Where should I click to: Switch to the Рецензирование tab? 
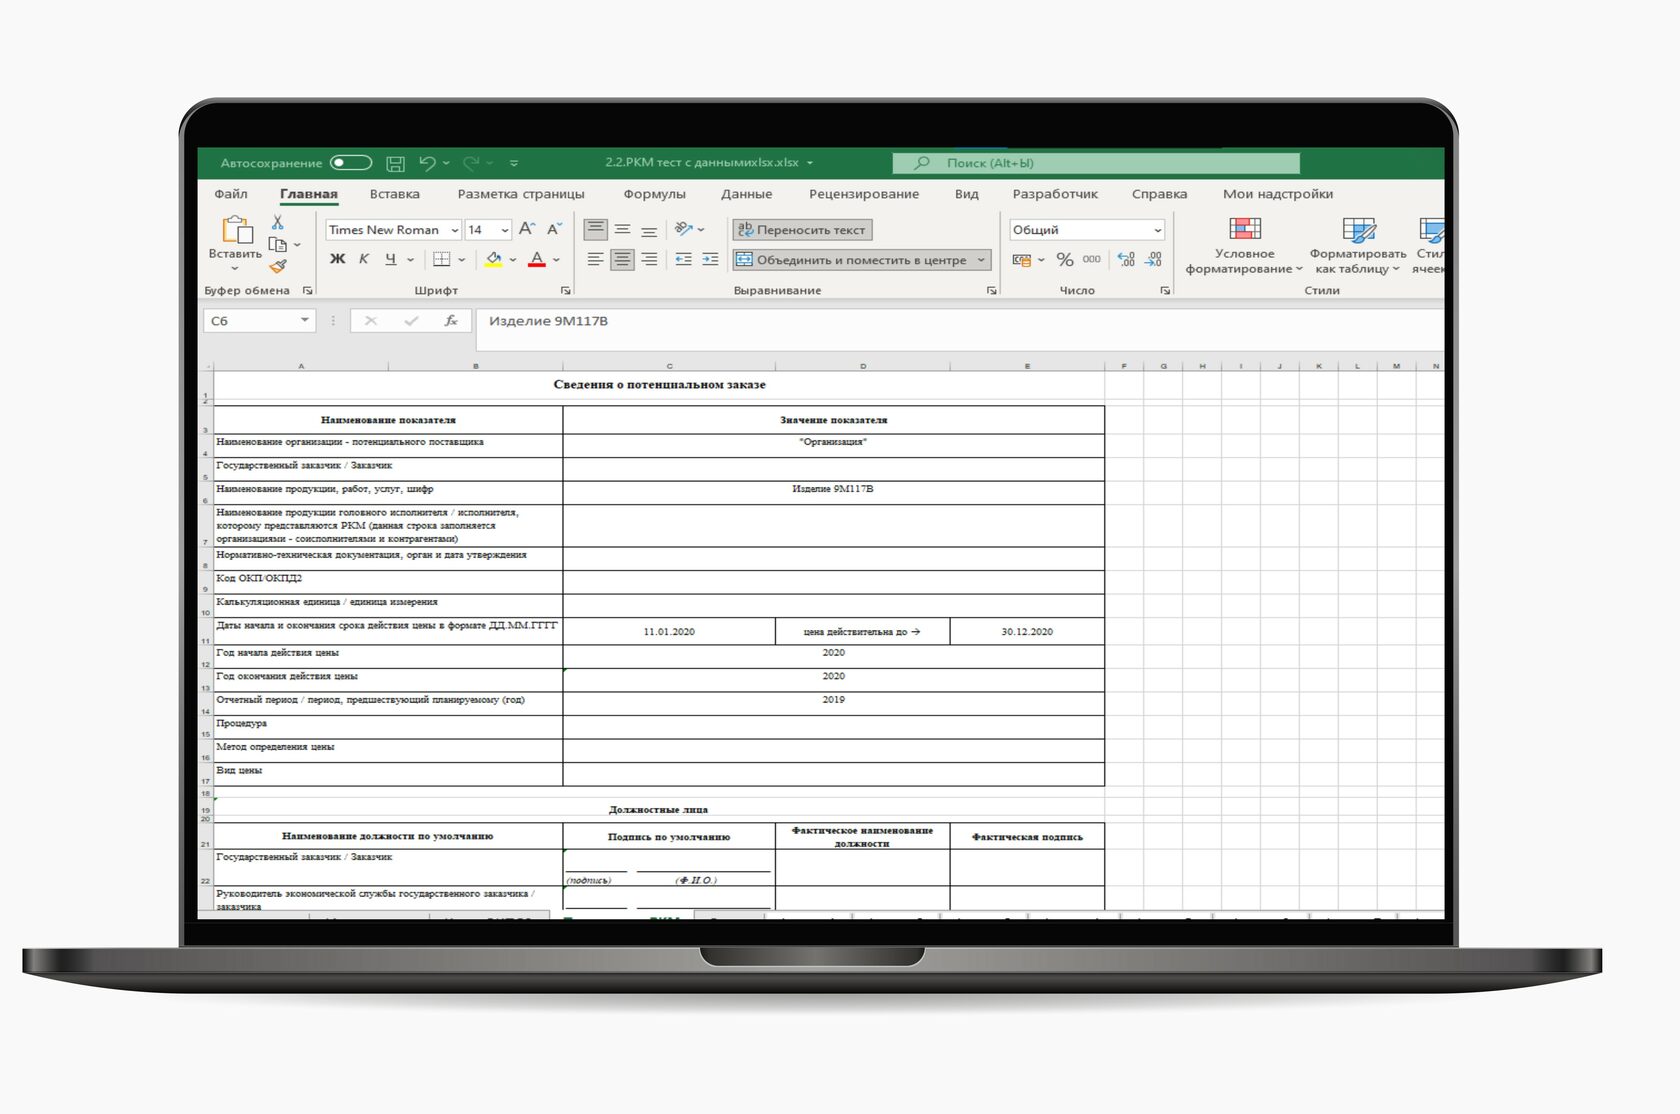coord(864,194)
